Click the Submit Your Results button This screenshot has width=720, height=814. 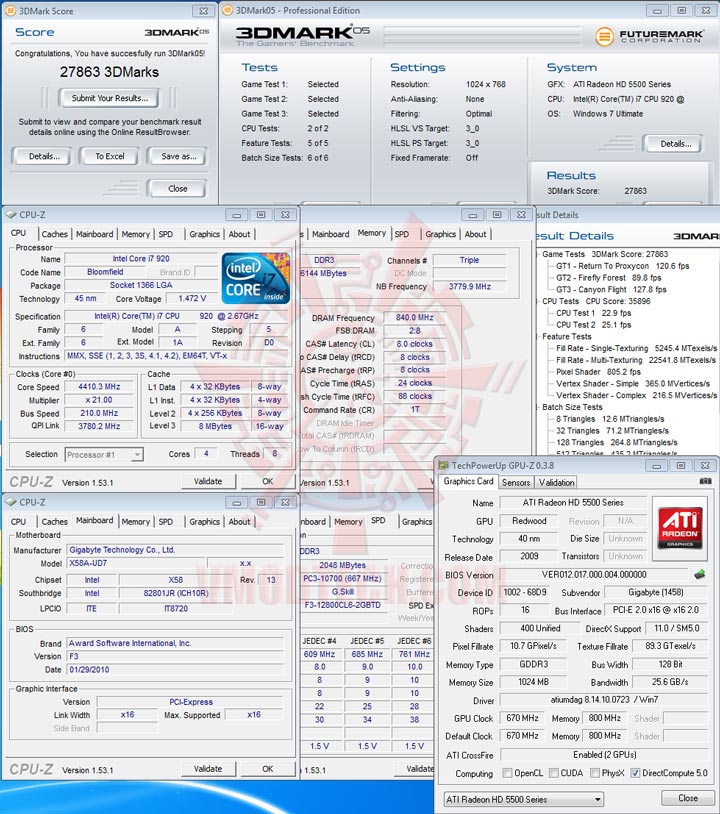pyautogui.click(x=109, y=98)
